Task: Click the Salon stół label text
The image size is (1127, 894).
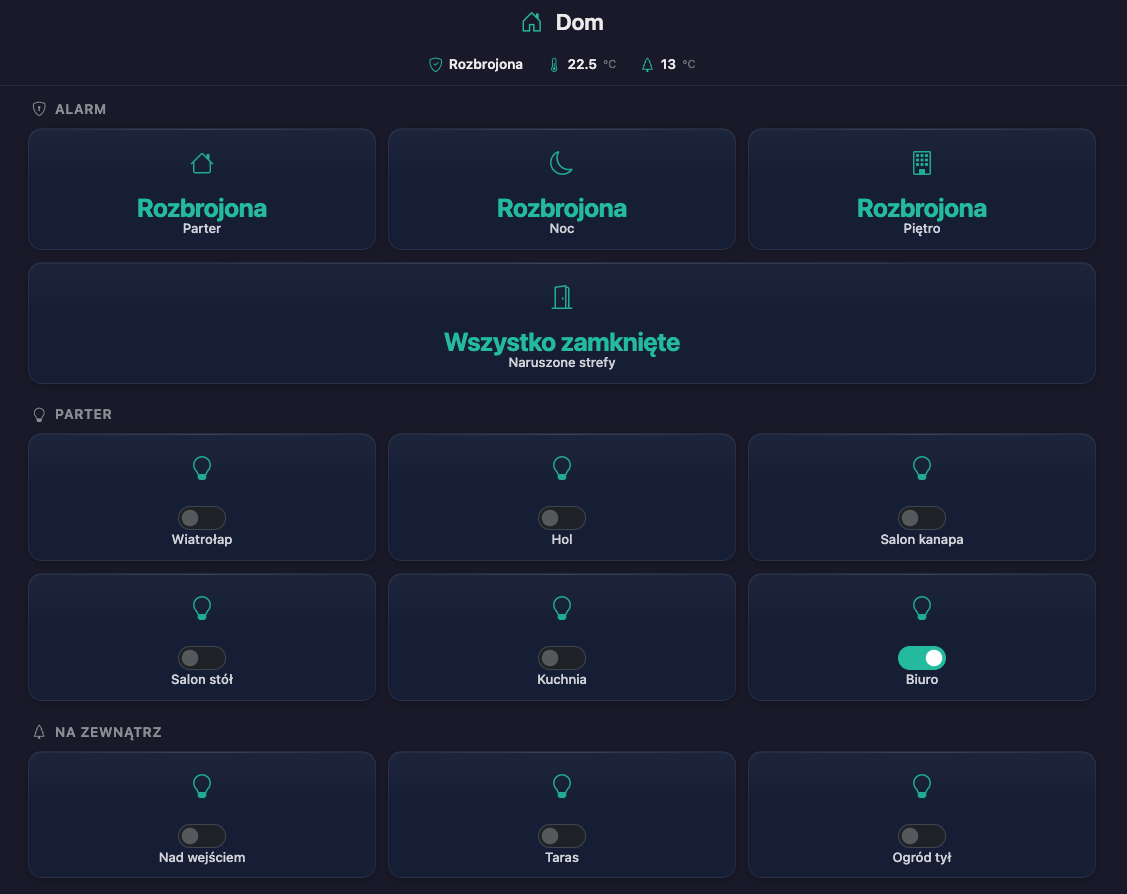Action: 202,680
